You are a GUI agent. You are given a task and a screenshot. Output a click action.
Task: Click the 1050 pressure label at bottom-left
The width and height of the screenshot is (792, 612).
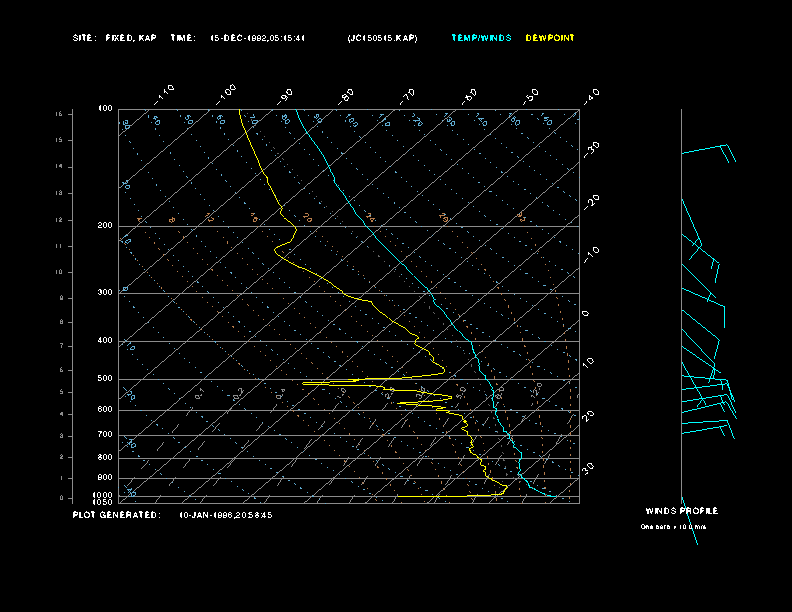click(103, 502)
